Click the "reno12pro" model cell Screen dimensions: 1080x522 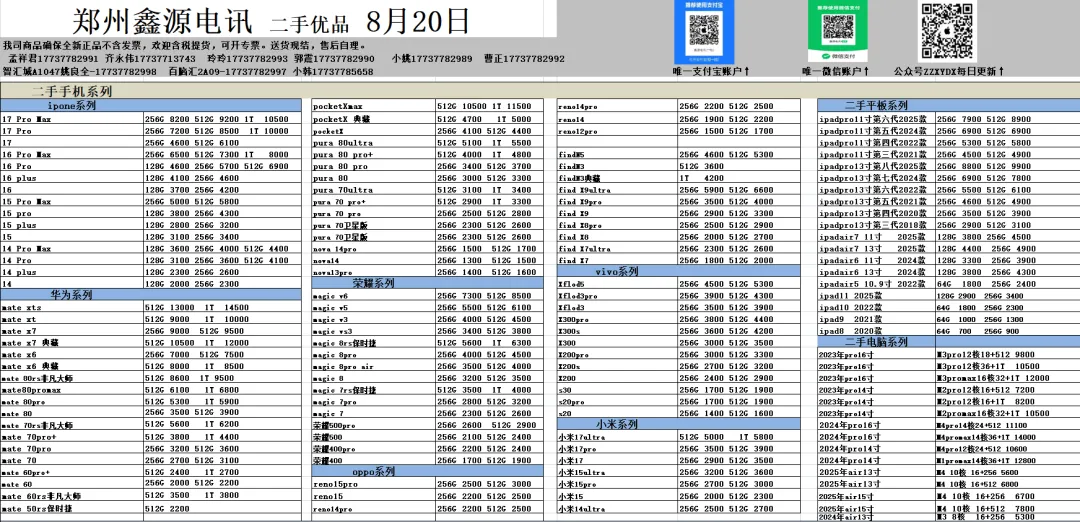[x=617, y=130]
